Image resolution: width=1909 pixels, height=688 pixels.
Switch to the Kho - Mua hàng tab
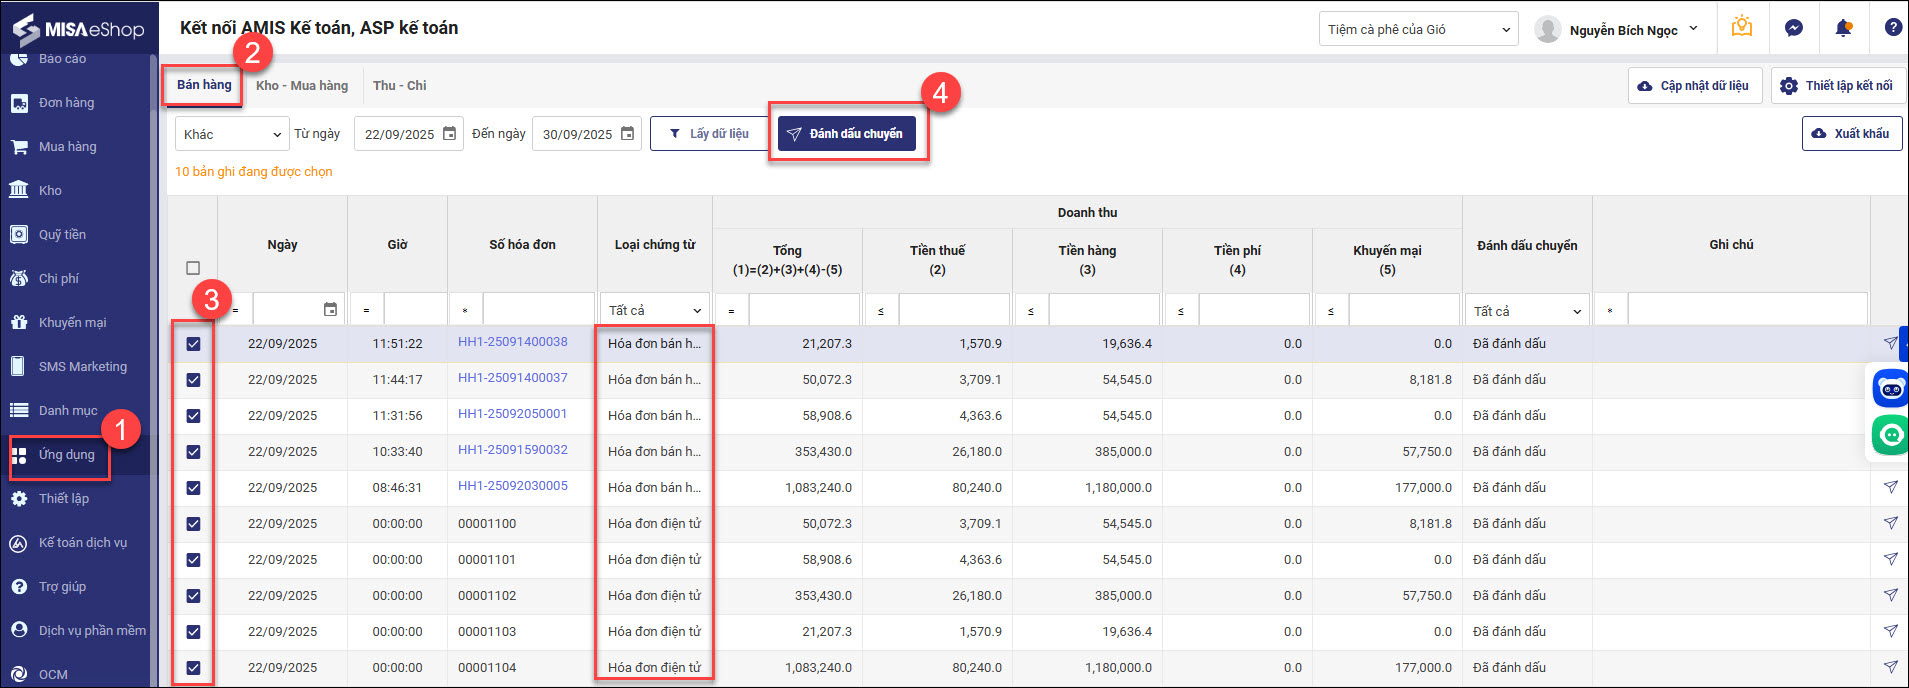tap(302, 86)
